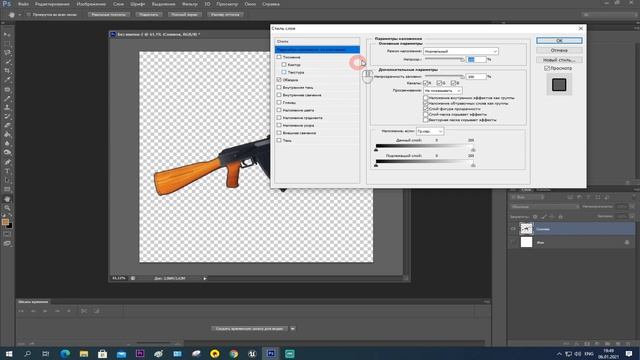The width and height of the screenshot is (640, 360).
Task: Select the Magic Wand tool
Action: click(7, 62)
